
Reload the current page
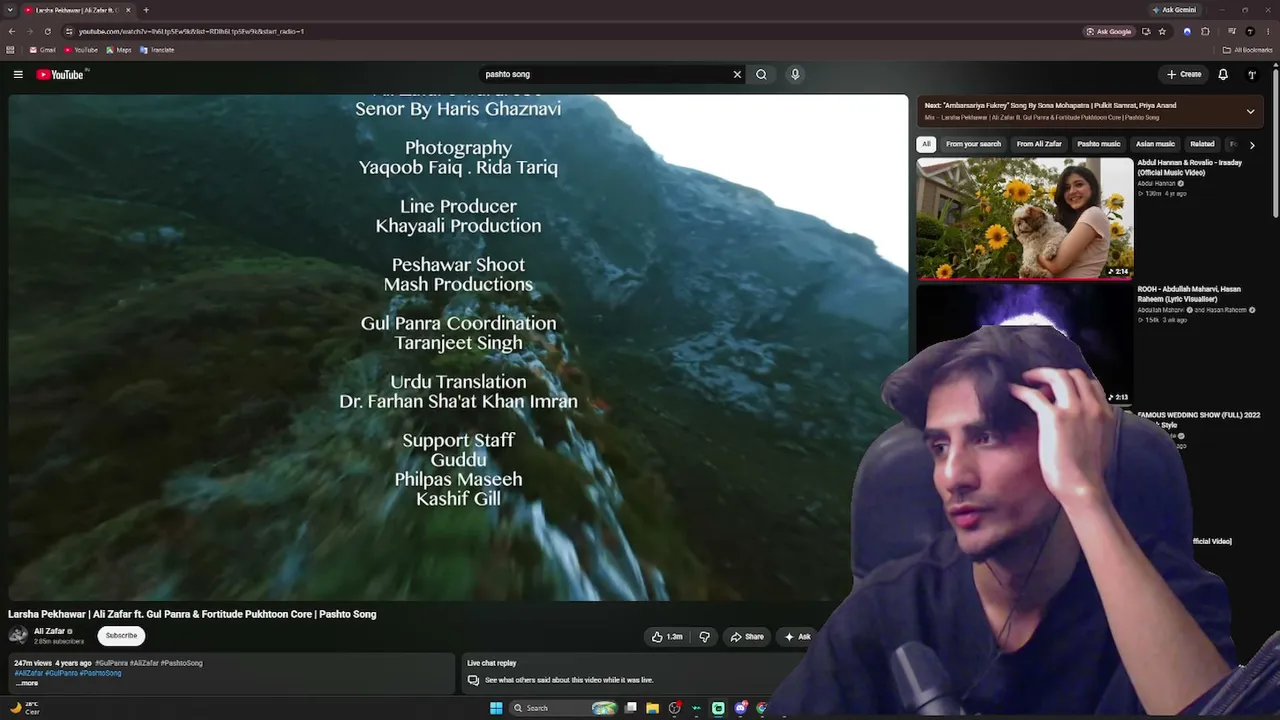pyautogui.click(x=47, y=31)
